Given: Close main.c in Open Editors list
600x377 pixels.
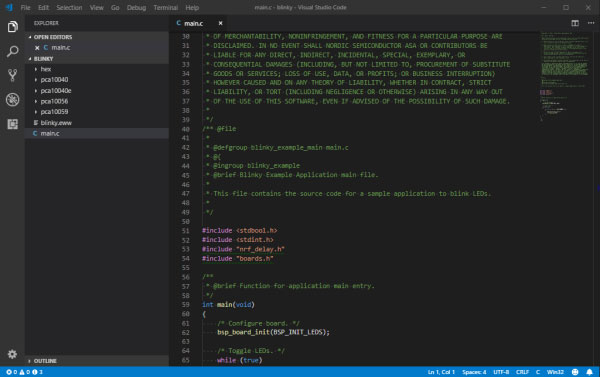Looking at the screenshot, I should pyautogui.click(x=37, y=48).
